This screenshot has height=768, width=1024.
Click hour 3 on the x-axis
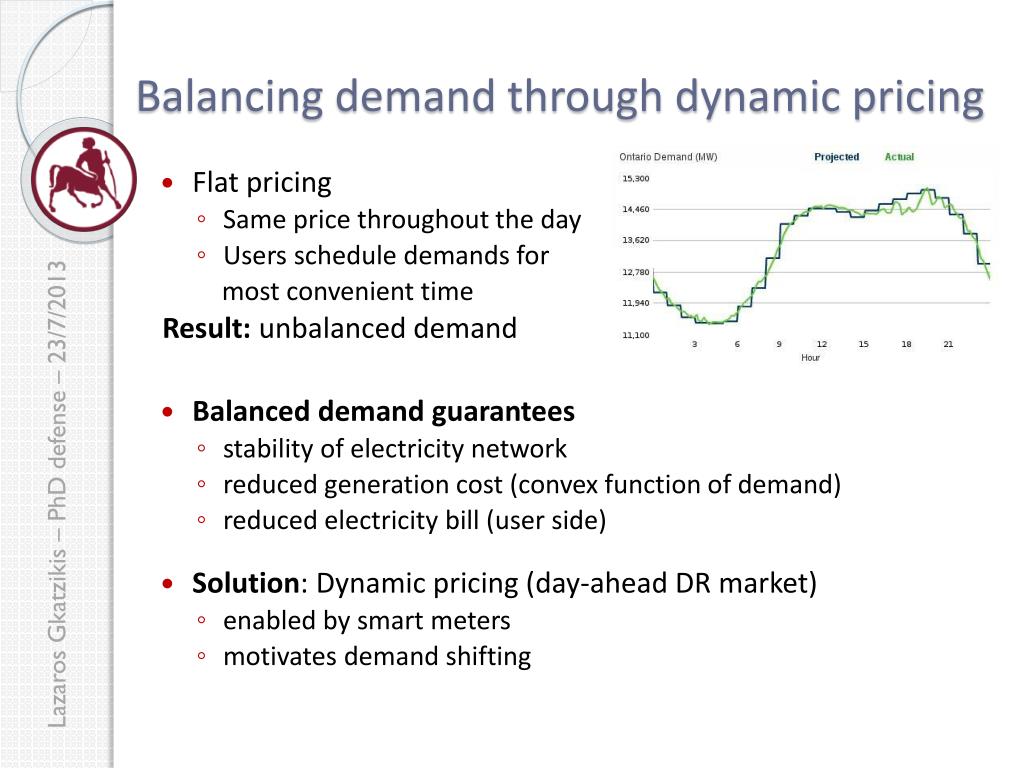point(695,344)
